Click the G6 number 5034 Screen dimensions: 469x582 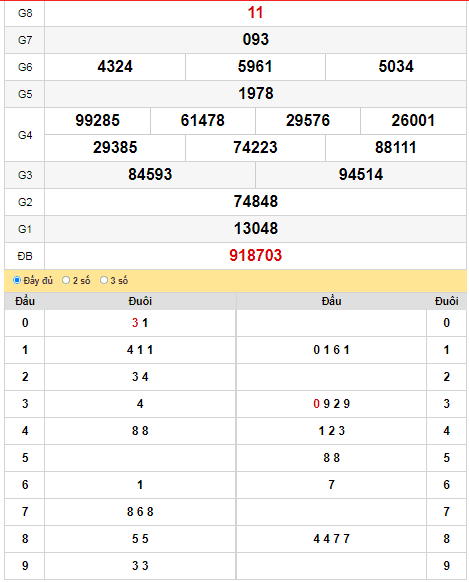coord(396,67)
